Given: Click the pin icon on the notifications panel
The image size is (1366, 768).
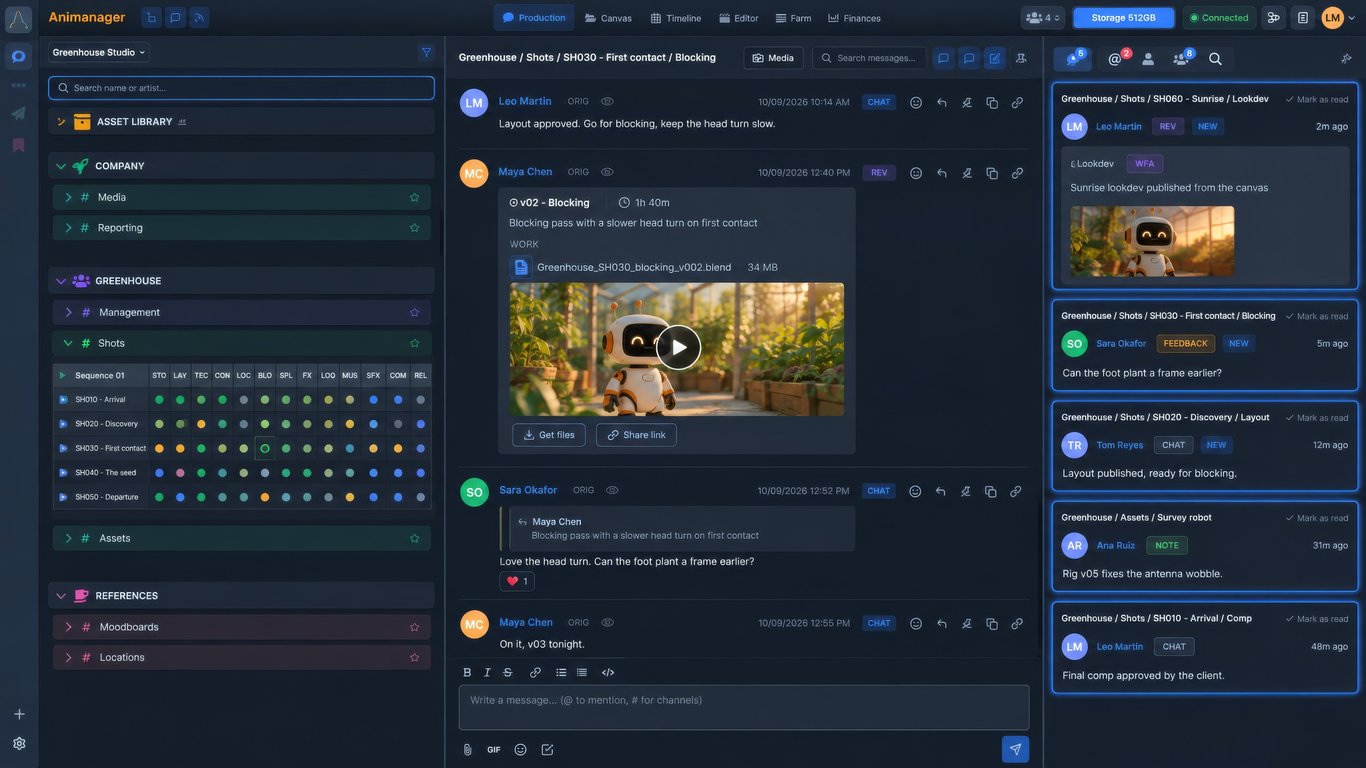Looking at the screenshot, I should (1346, 59).
